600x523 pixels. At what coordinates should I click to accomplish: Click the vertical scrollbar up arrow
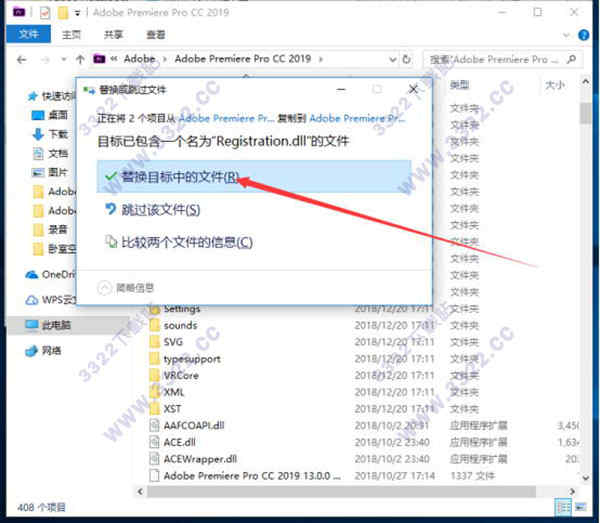click(x=585, y=81)
